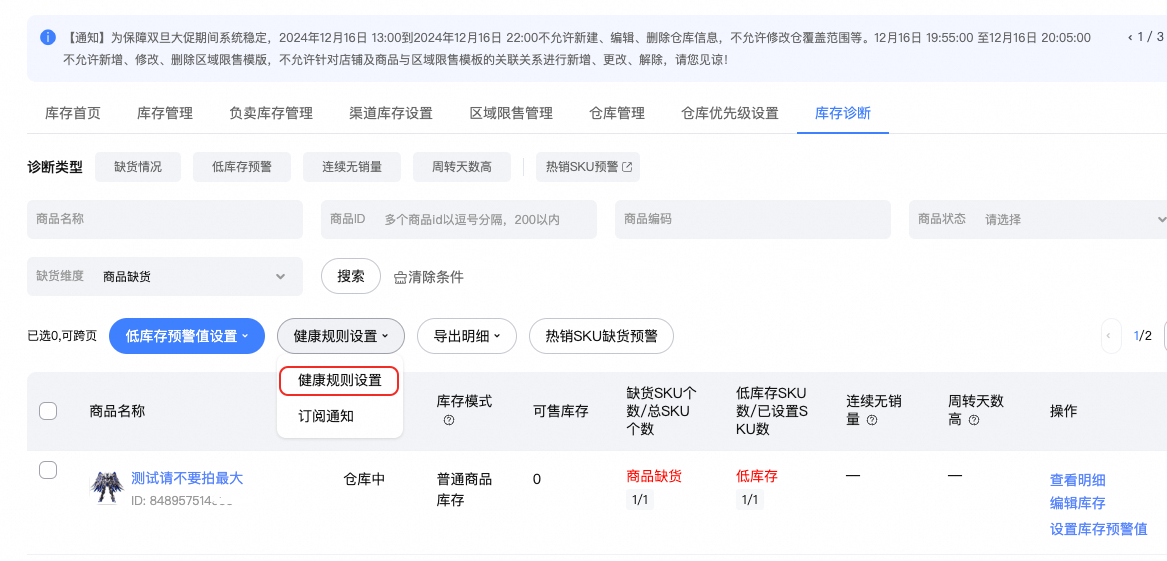Viewport: 1167px width, 561px height.
Task: Click the 1/2 page indicator
Action: (1142, 336)
